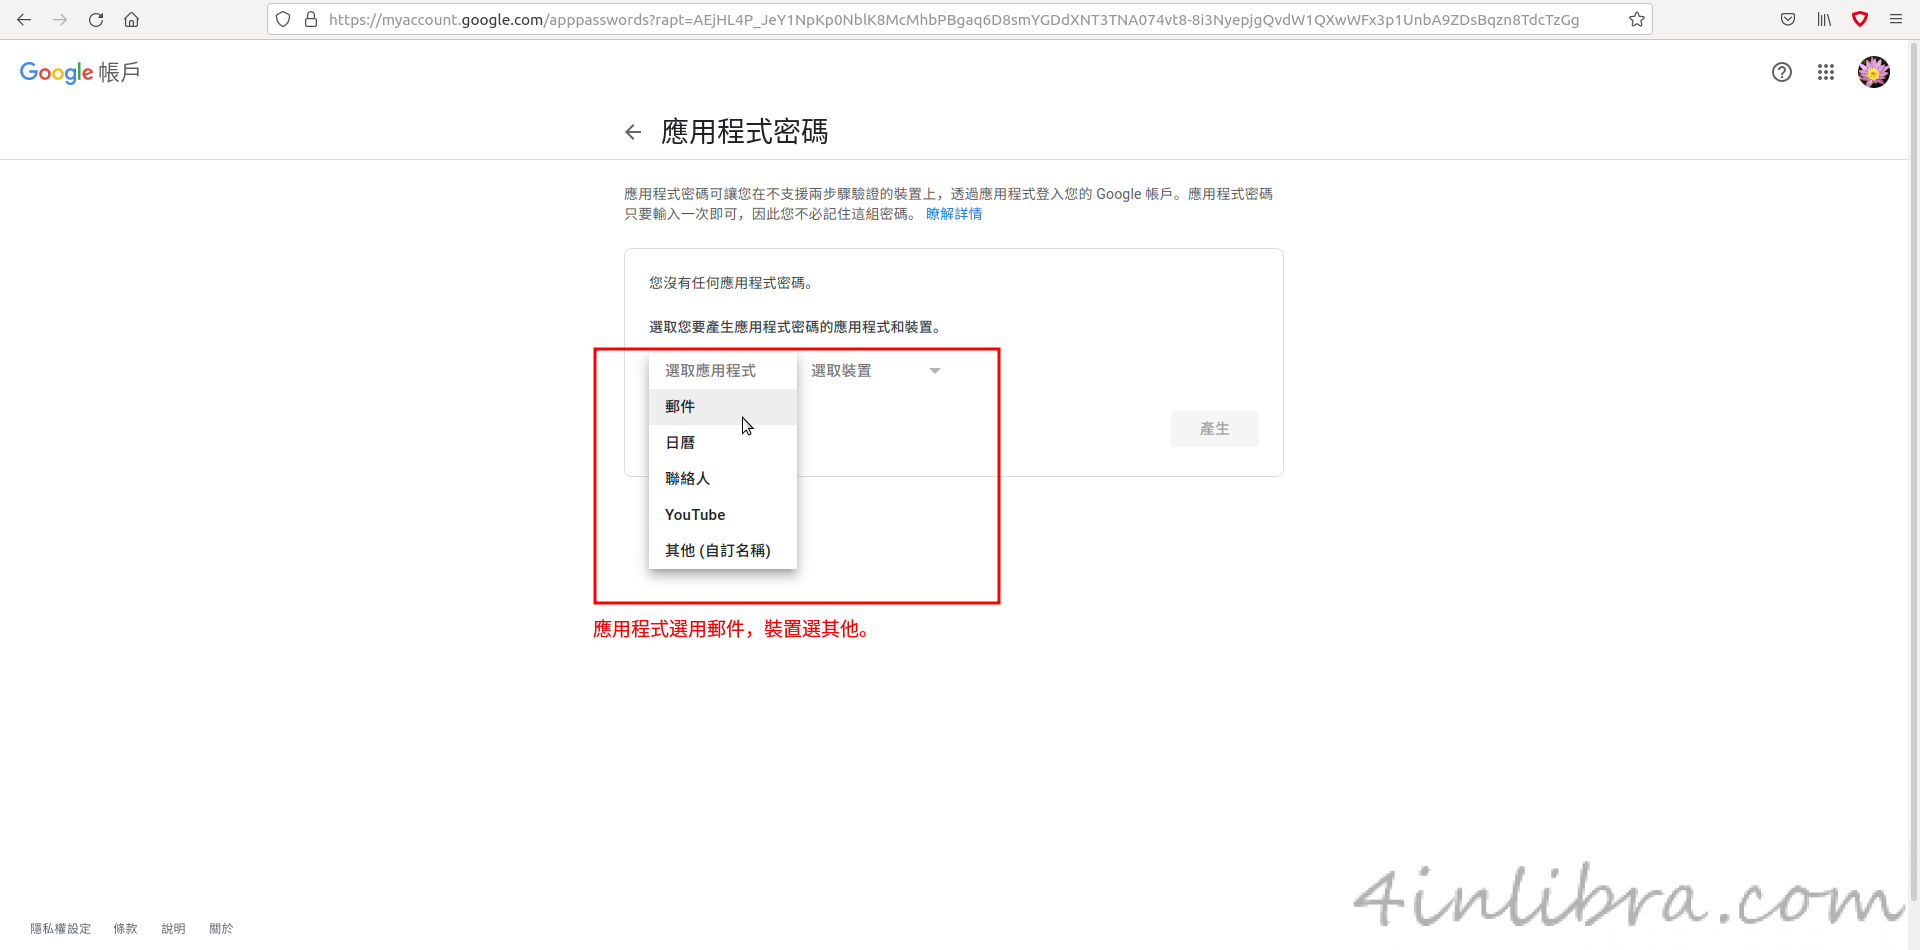Bookmark this page with the star icon
This screenshot has height=950, width=1920.
[x=1636, y=19]
